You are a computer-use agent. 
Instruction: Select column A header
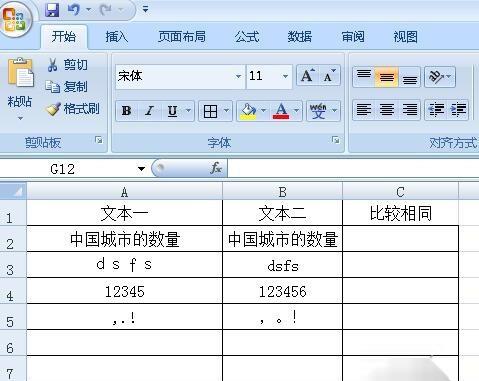click(x=124, y=192)
